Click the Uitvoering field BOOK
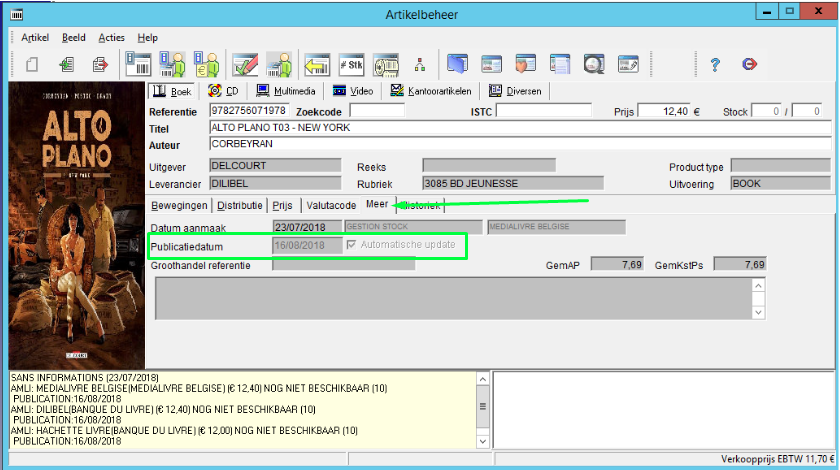 781,183
